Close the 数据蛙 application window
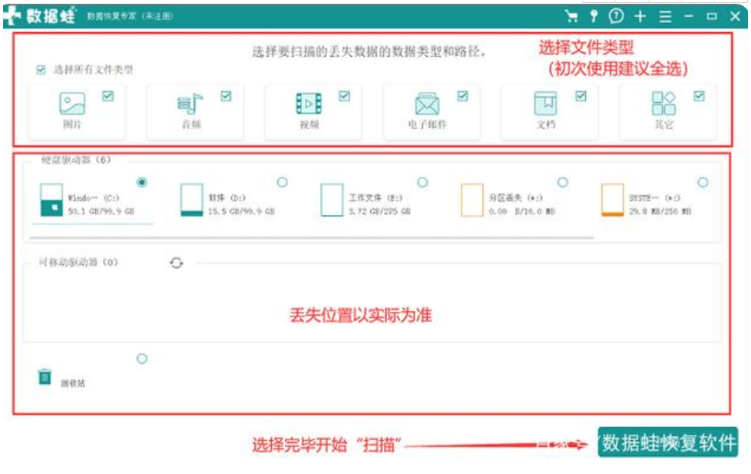The width and height of the screenshot is (751, 474). pyautogui.click(x=735, y=16)
